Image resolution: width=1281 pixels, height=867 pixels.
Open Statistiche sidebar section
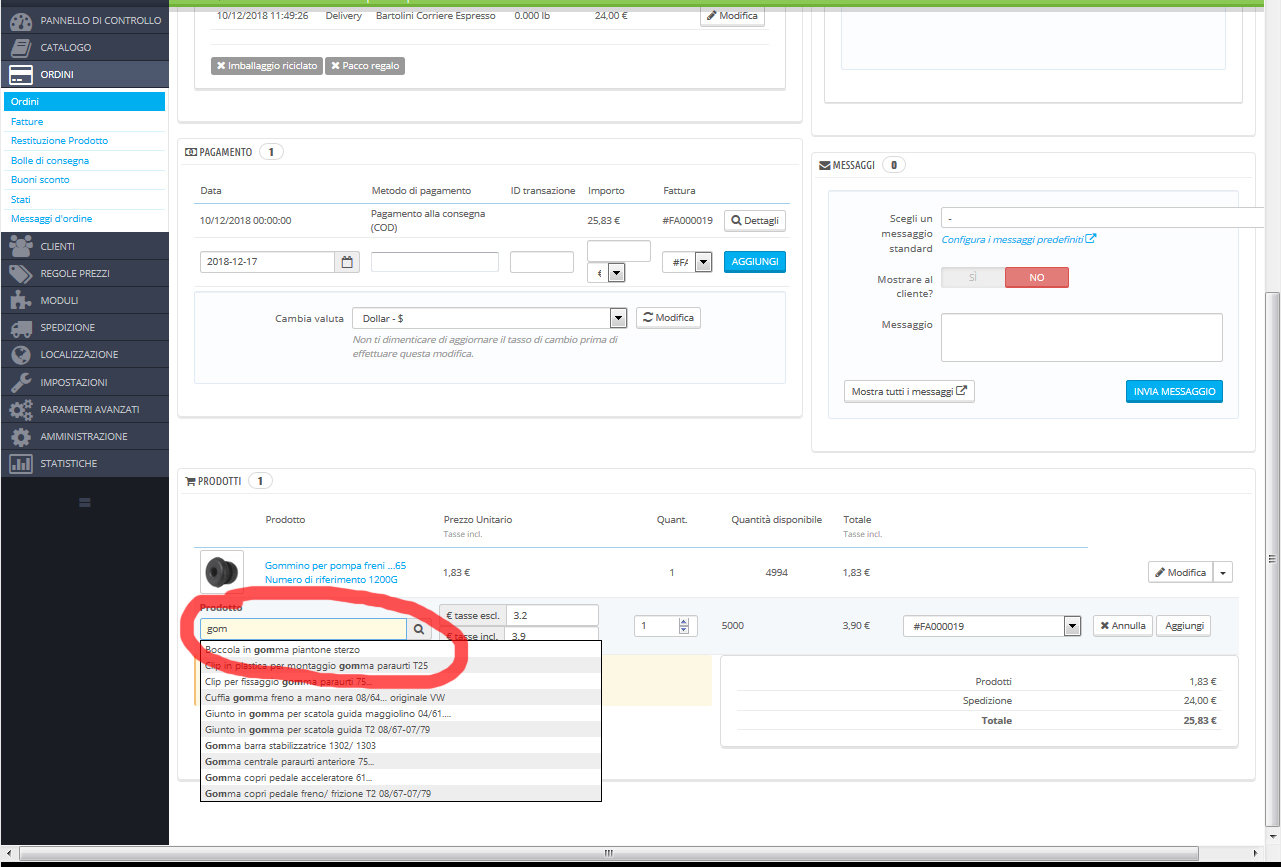85,463
